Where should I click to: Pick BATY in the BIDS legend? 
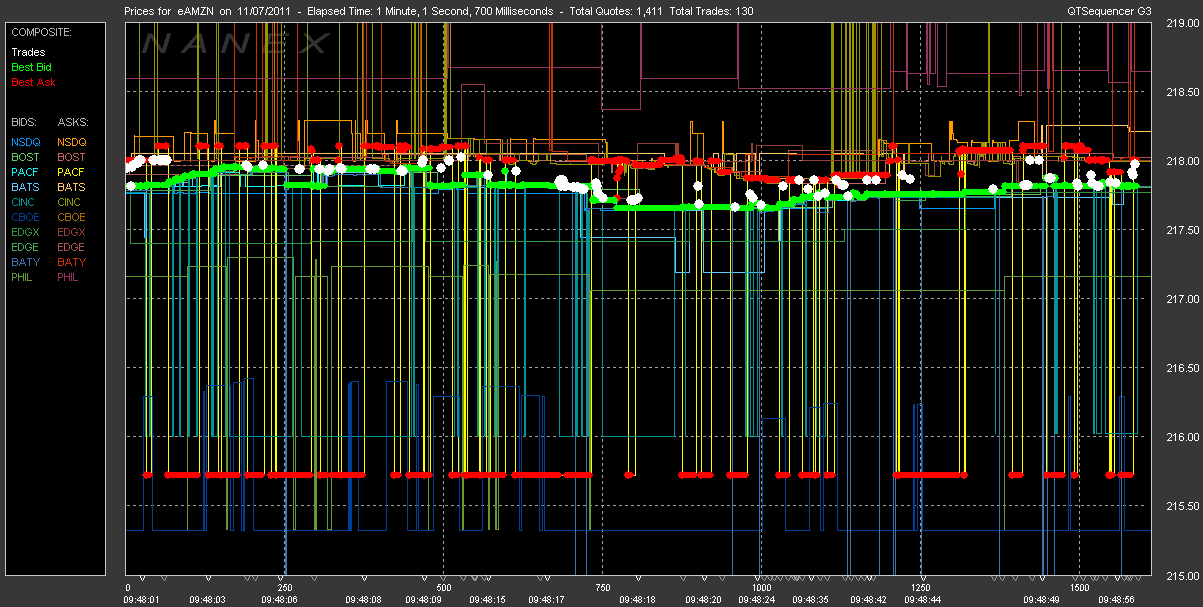pos(25,262)
